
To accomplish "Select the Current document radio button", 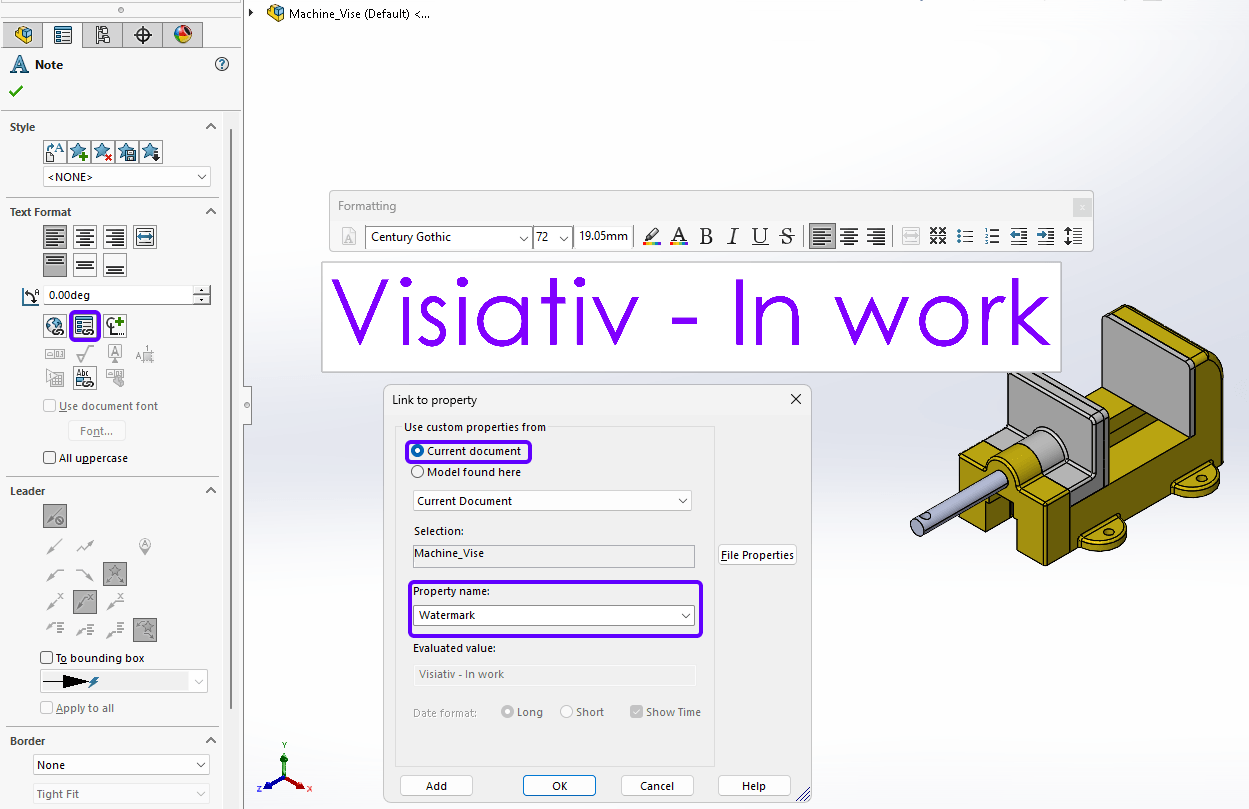I will point(417,451).
